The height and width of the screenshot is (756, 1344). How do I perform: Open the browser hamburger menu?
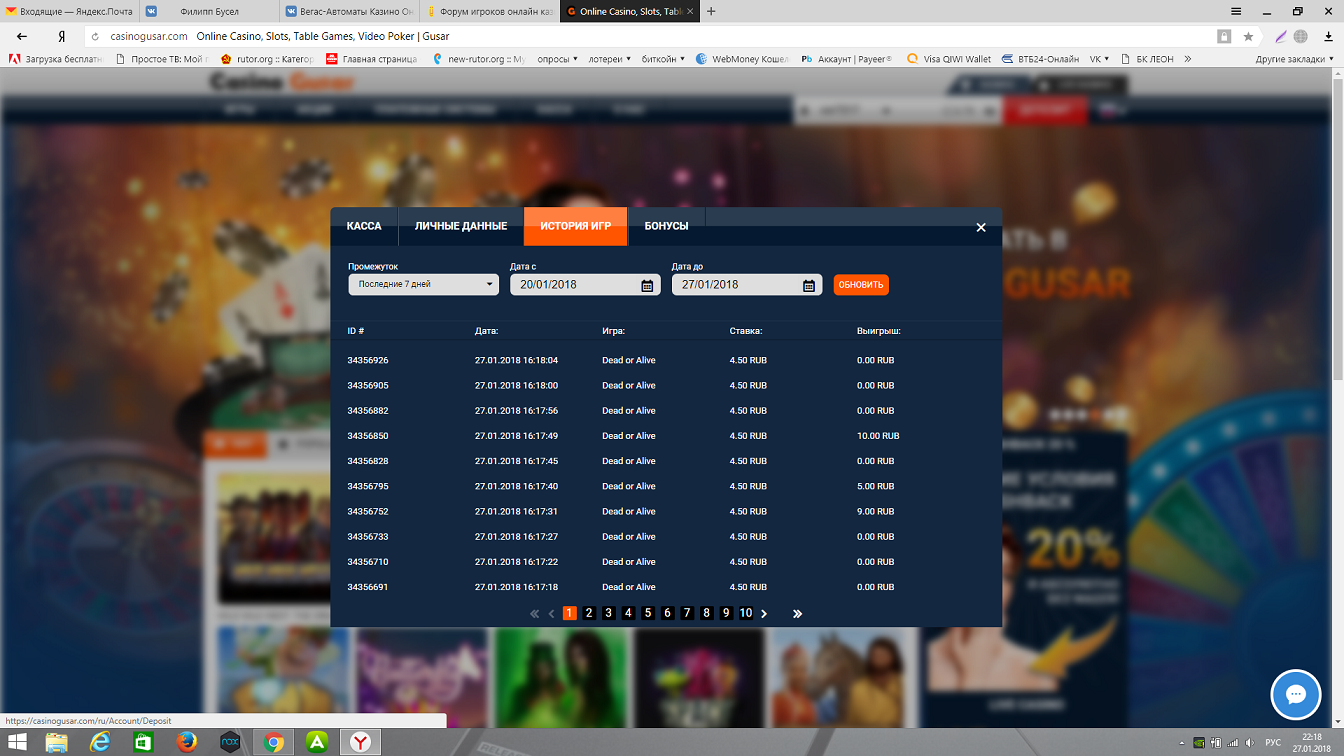pos(1236,11)
